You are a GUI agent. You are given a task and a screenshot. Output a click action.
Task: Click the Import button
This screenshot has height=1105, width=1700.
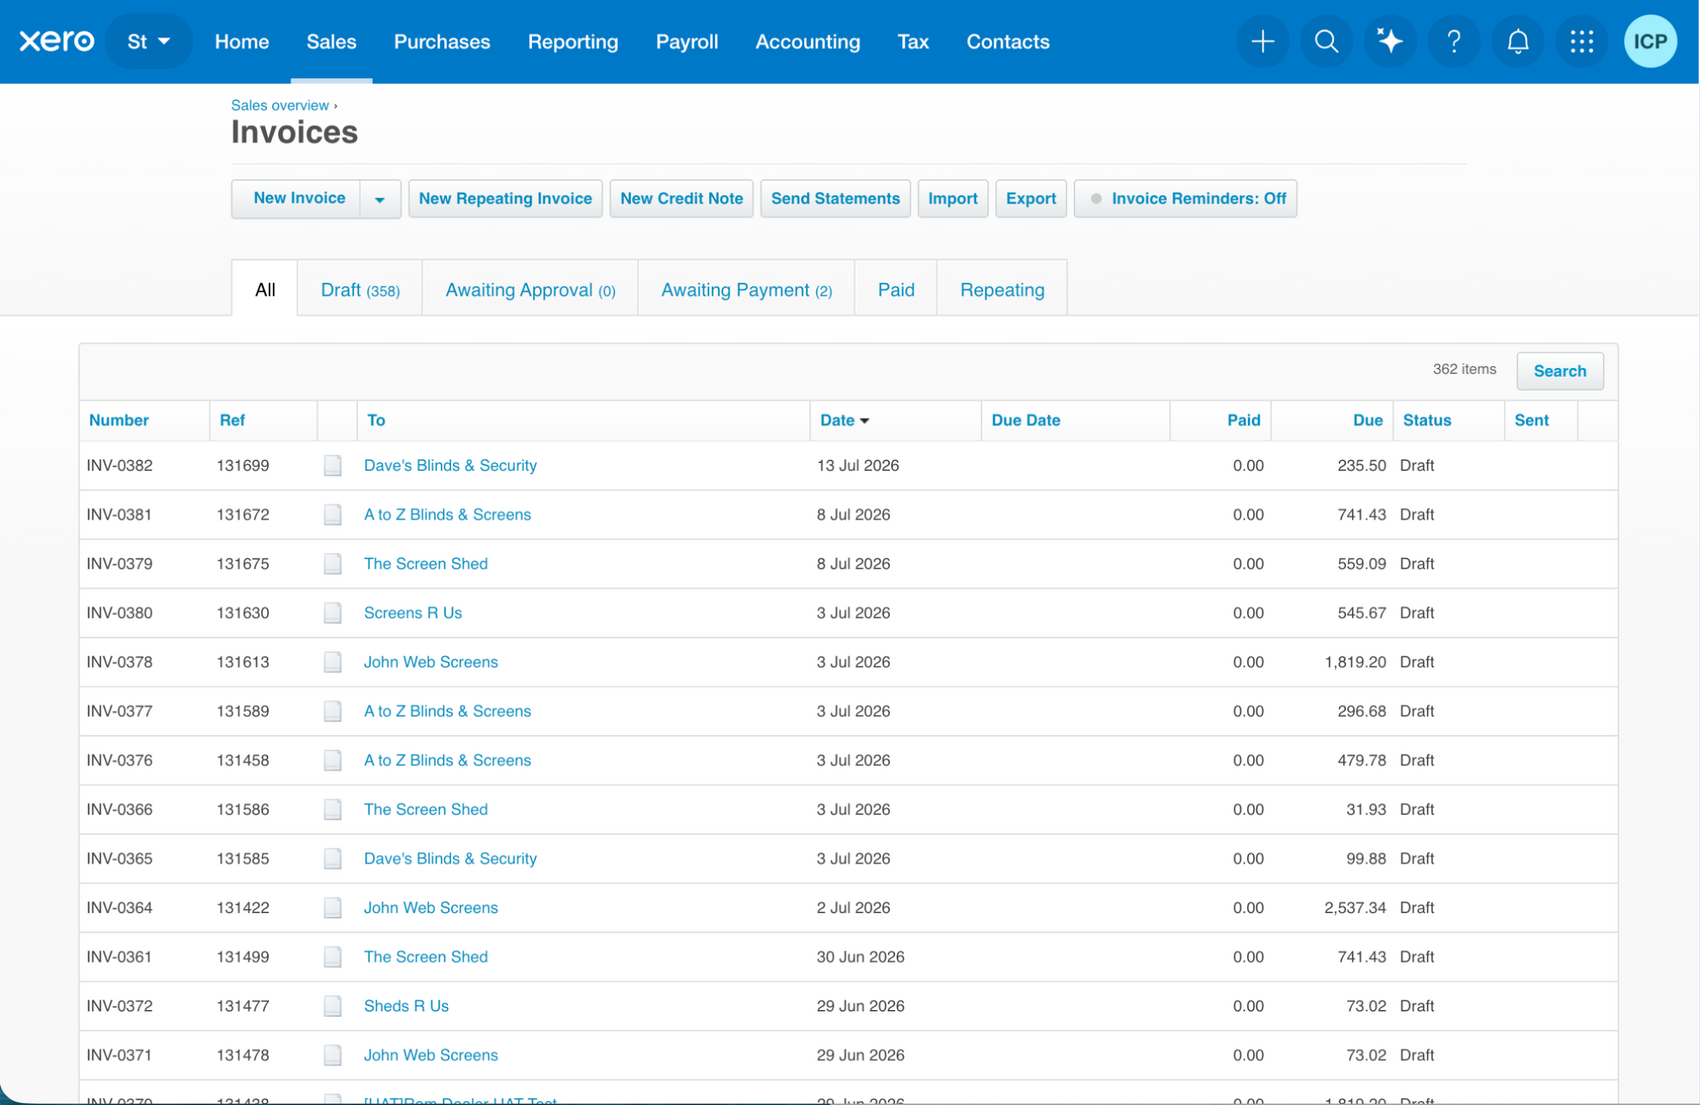(x=953, y=198)
